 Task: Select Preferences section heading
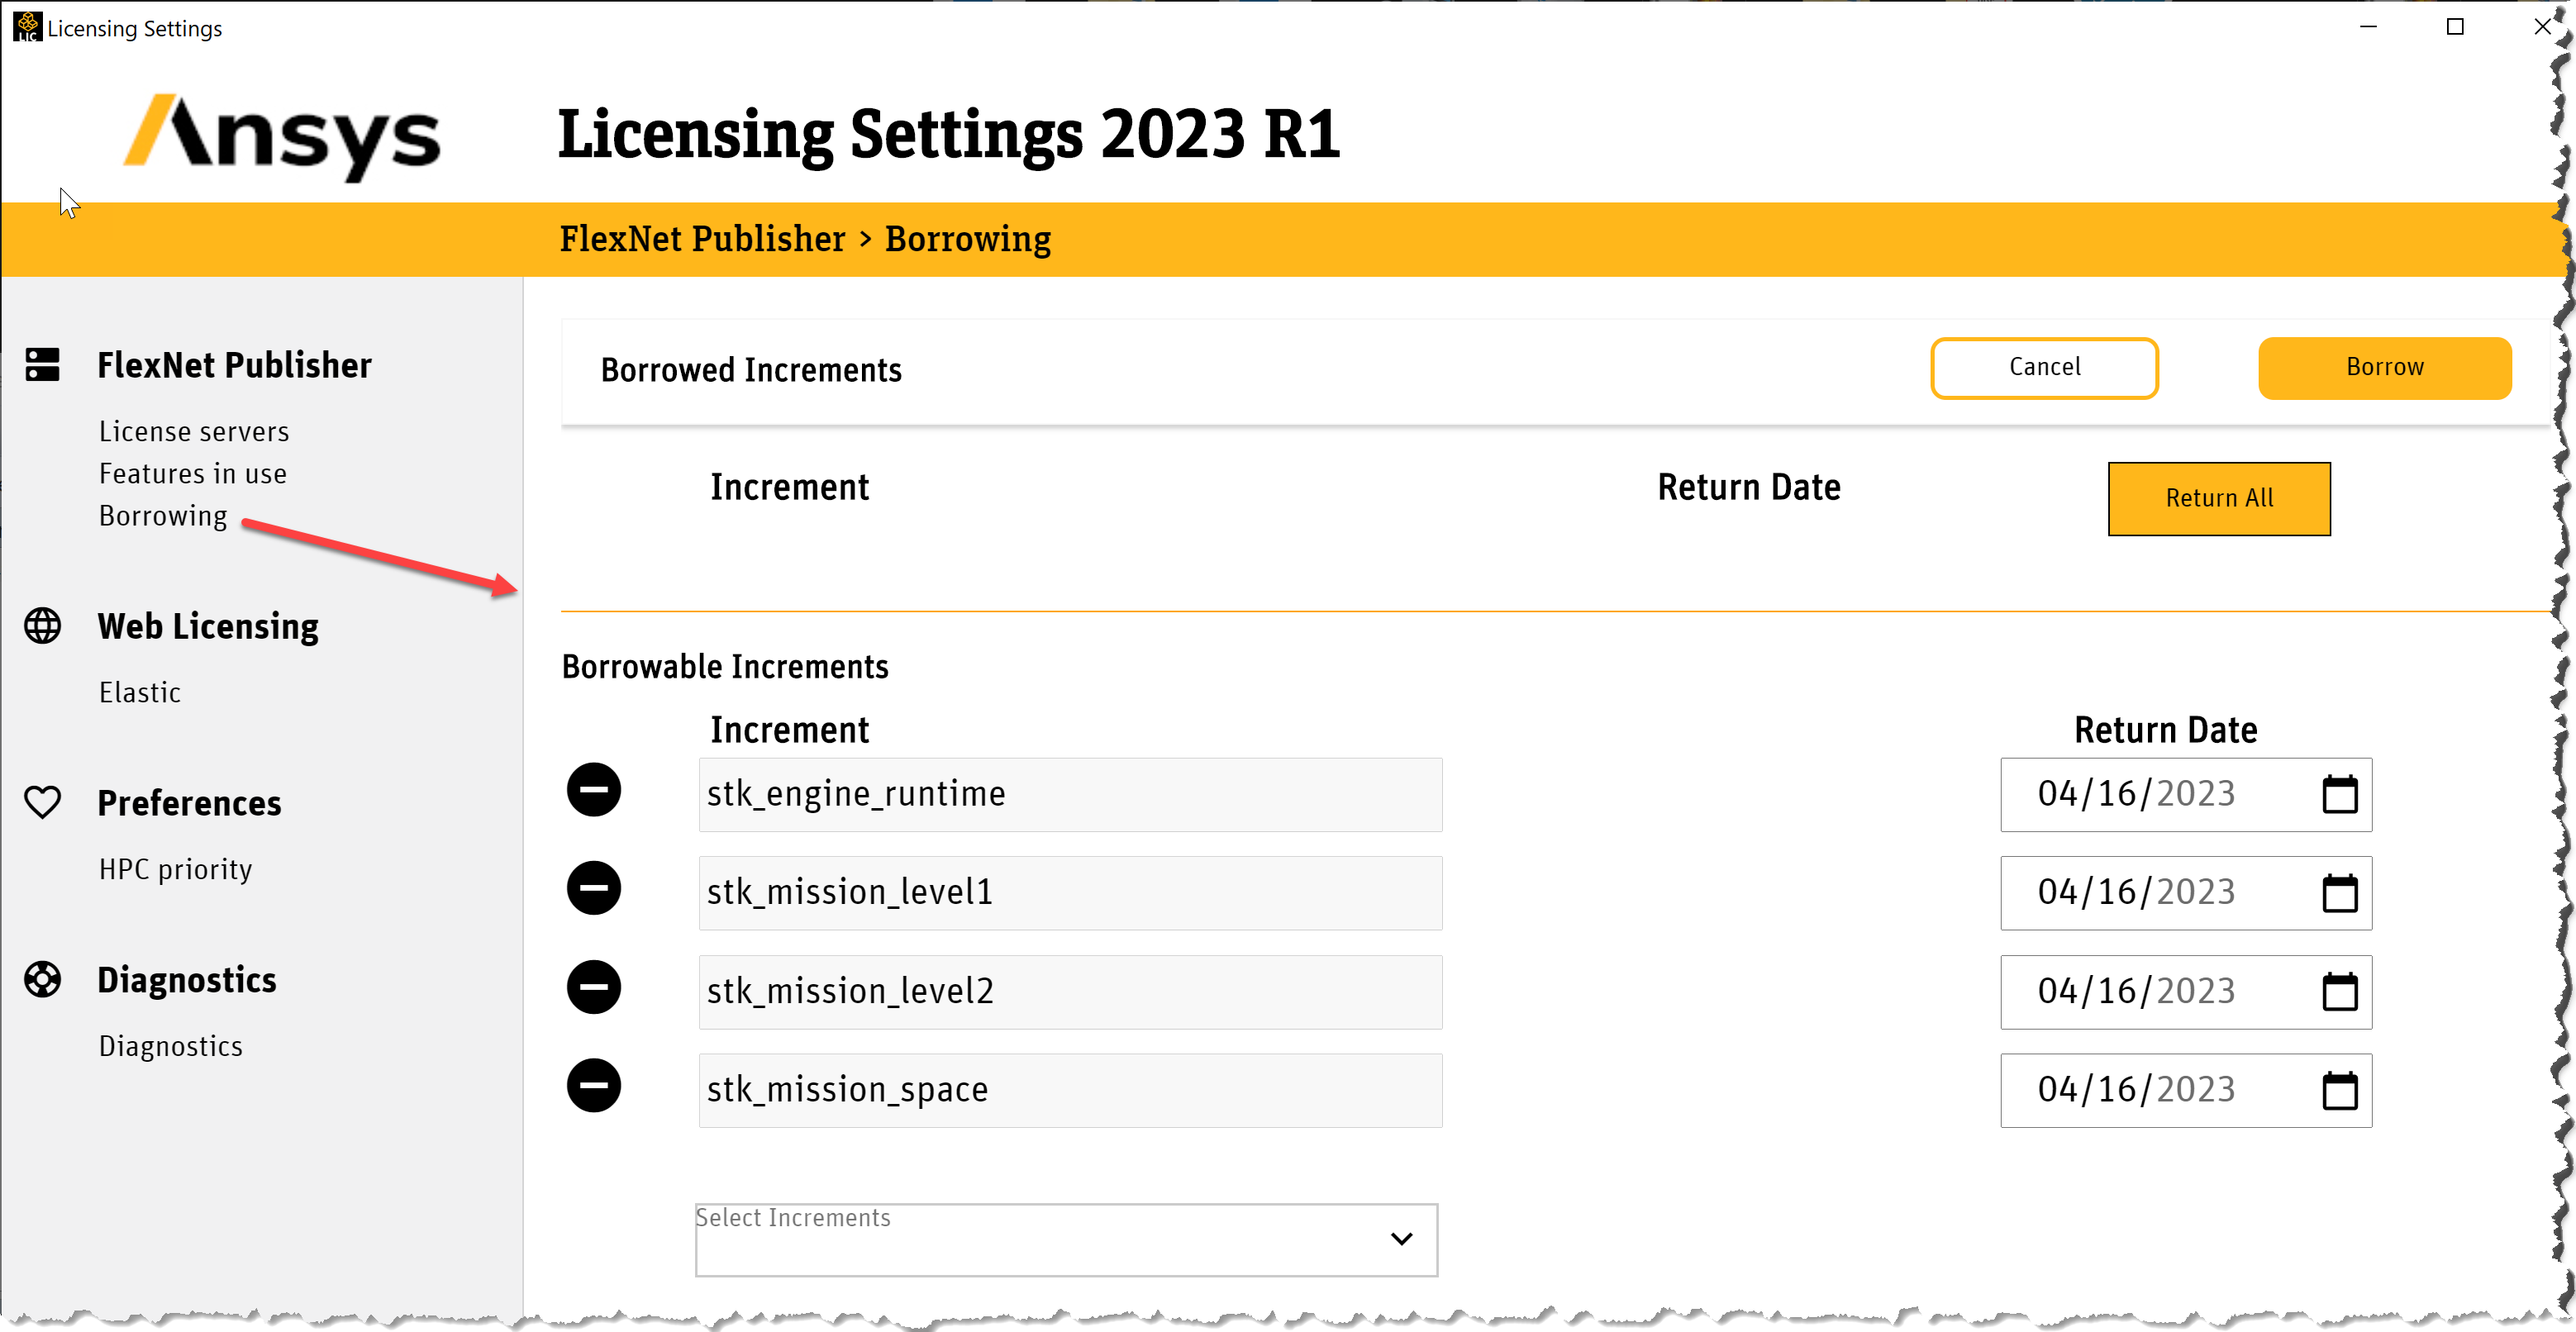click(189, 802)
